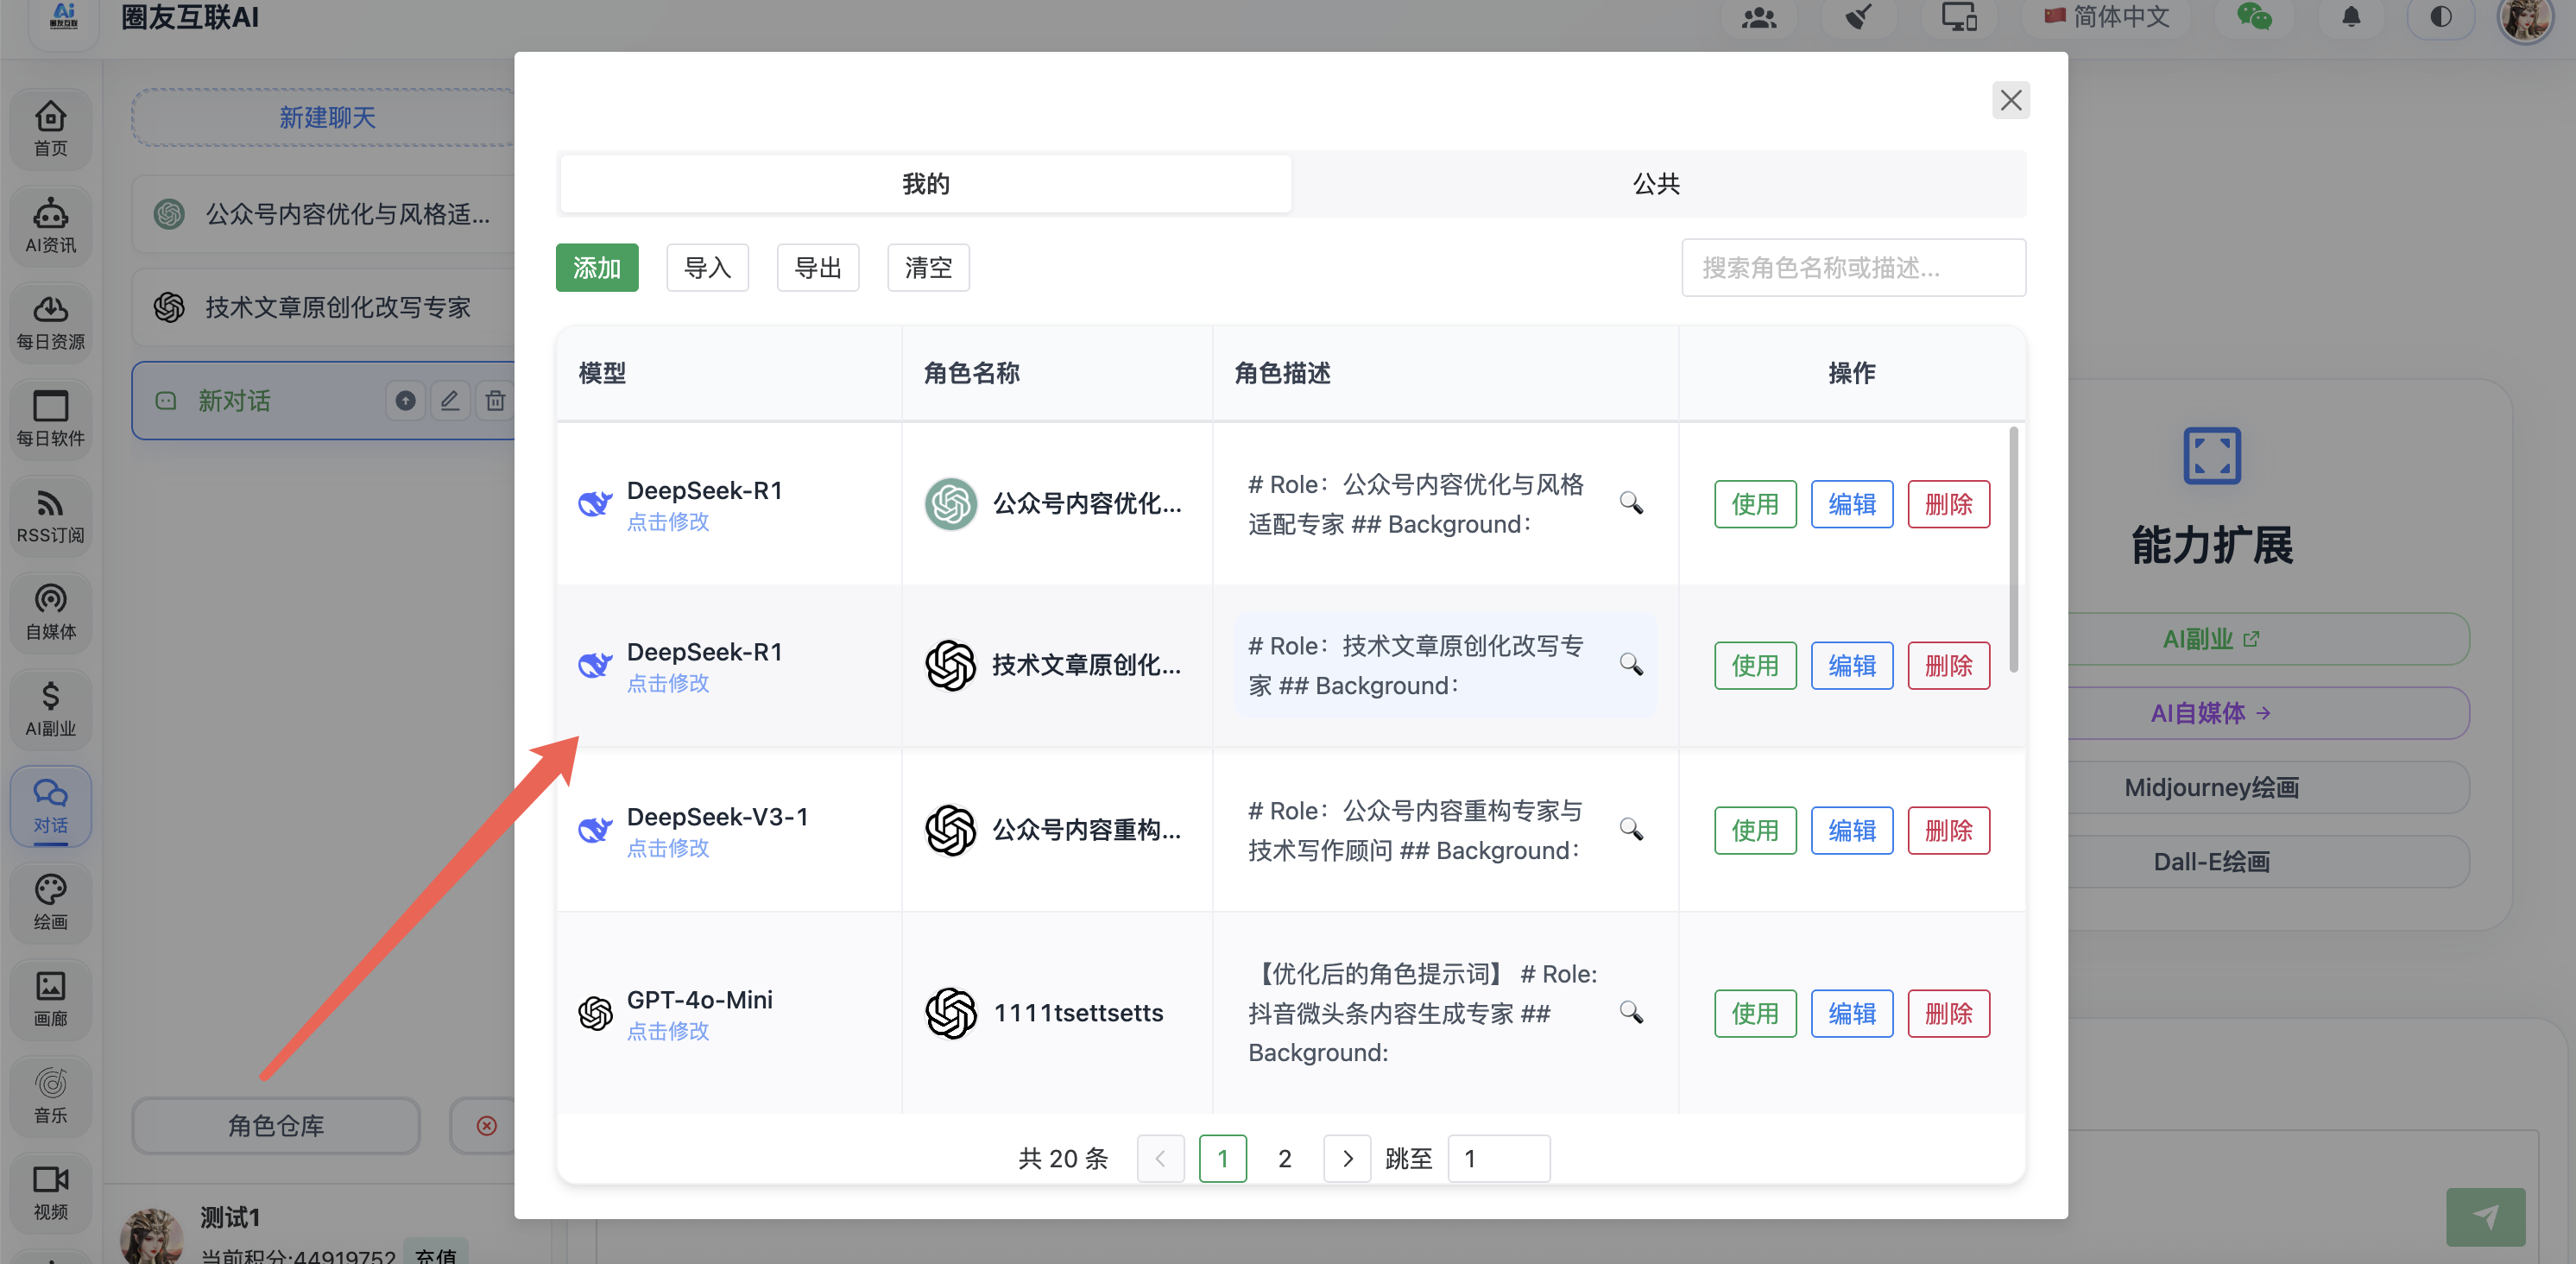The width and height of the screenshot is (2576, 1264).
Task: Select the 对话 chat sidebar icon
Action: point(50,807)
